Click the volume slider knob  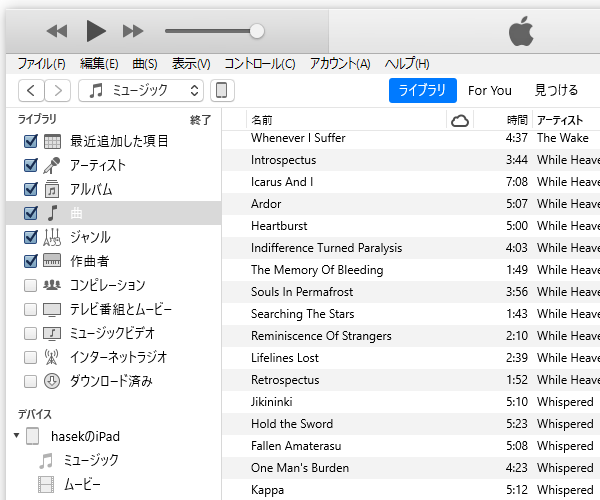[257, 31]
